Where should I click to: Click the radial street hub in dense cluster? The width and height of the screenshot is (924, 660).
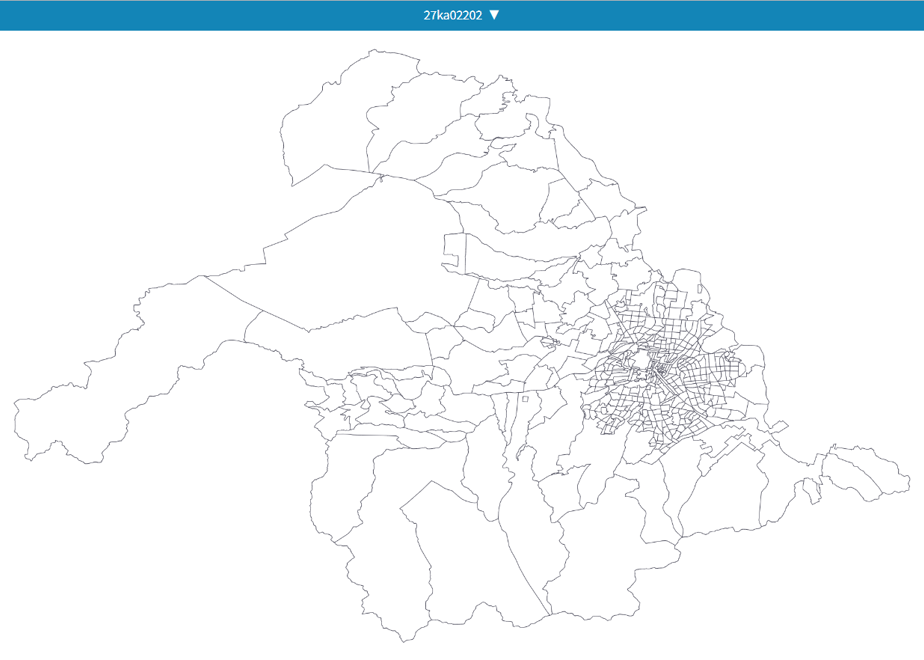(x=659, y=371)
